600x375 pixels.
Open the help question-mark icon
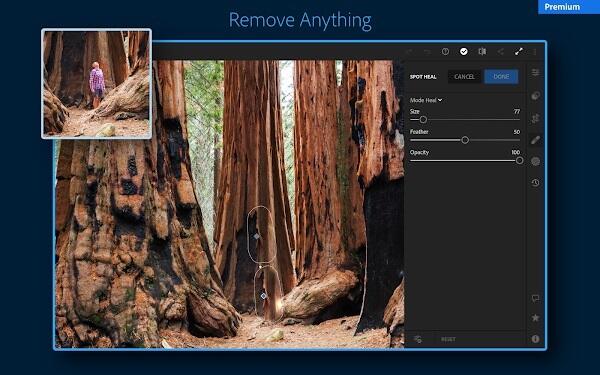445,51
